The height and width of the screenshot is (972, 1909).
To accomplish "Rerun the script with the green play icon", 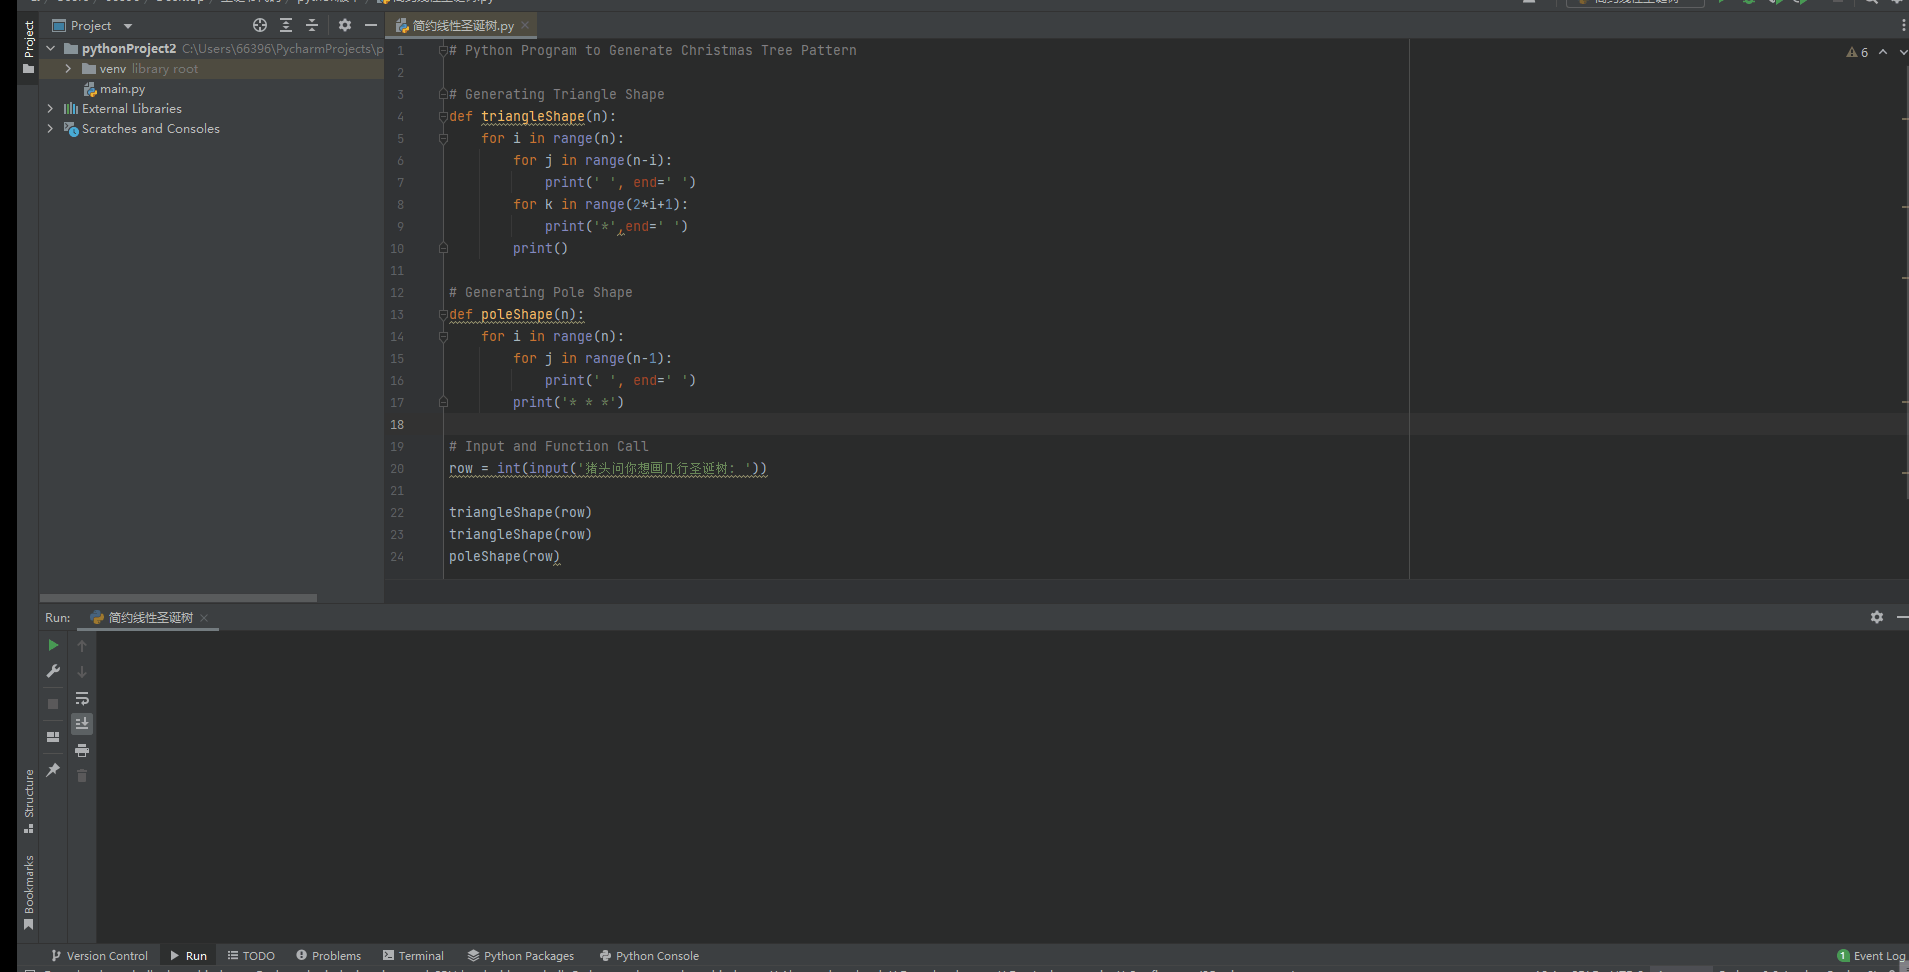I will click(53, 646).
